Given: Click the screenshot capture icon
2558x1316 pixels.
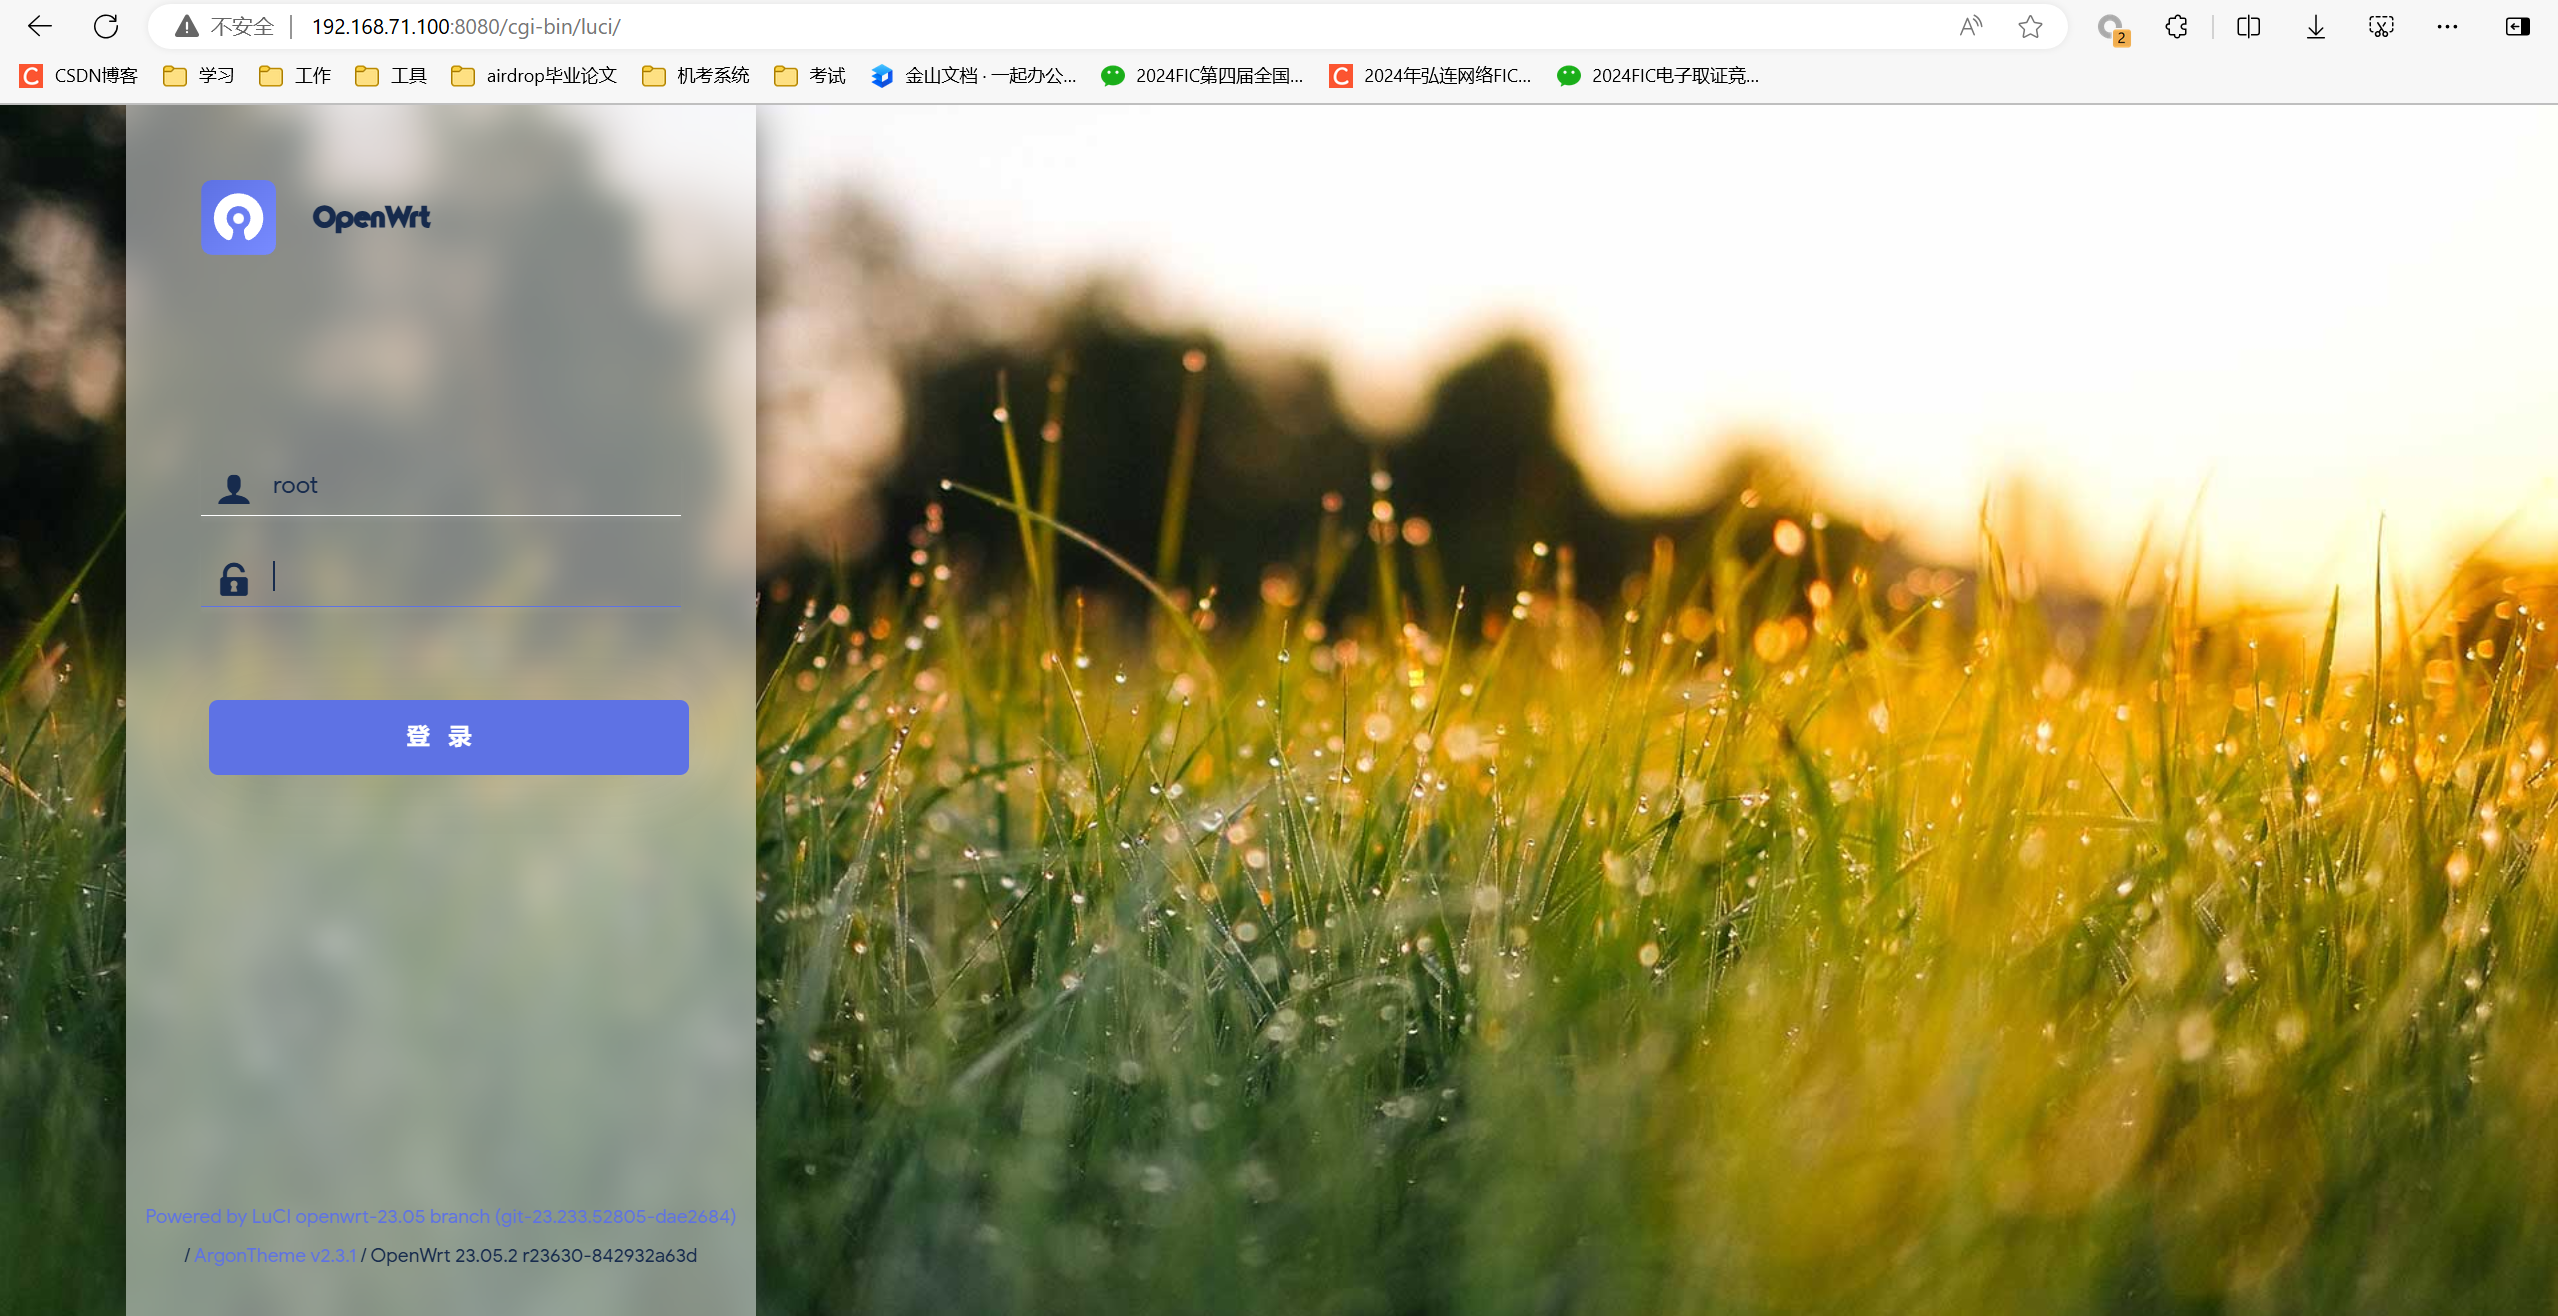Looking at the screenshot, I should (x=2381, y=27).
